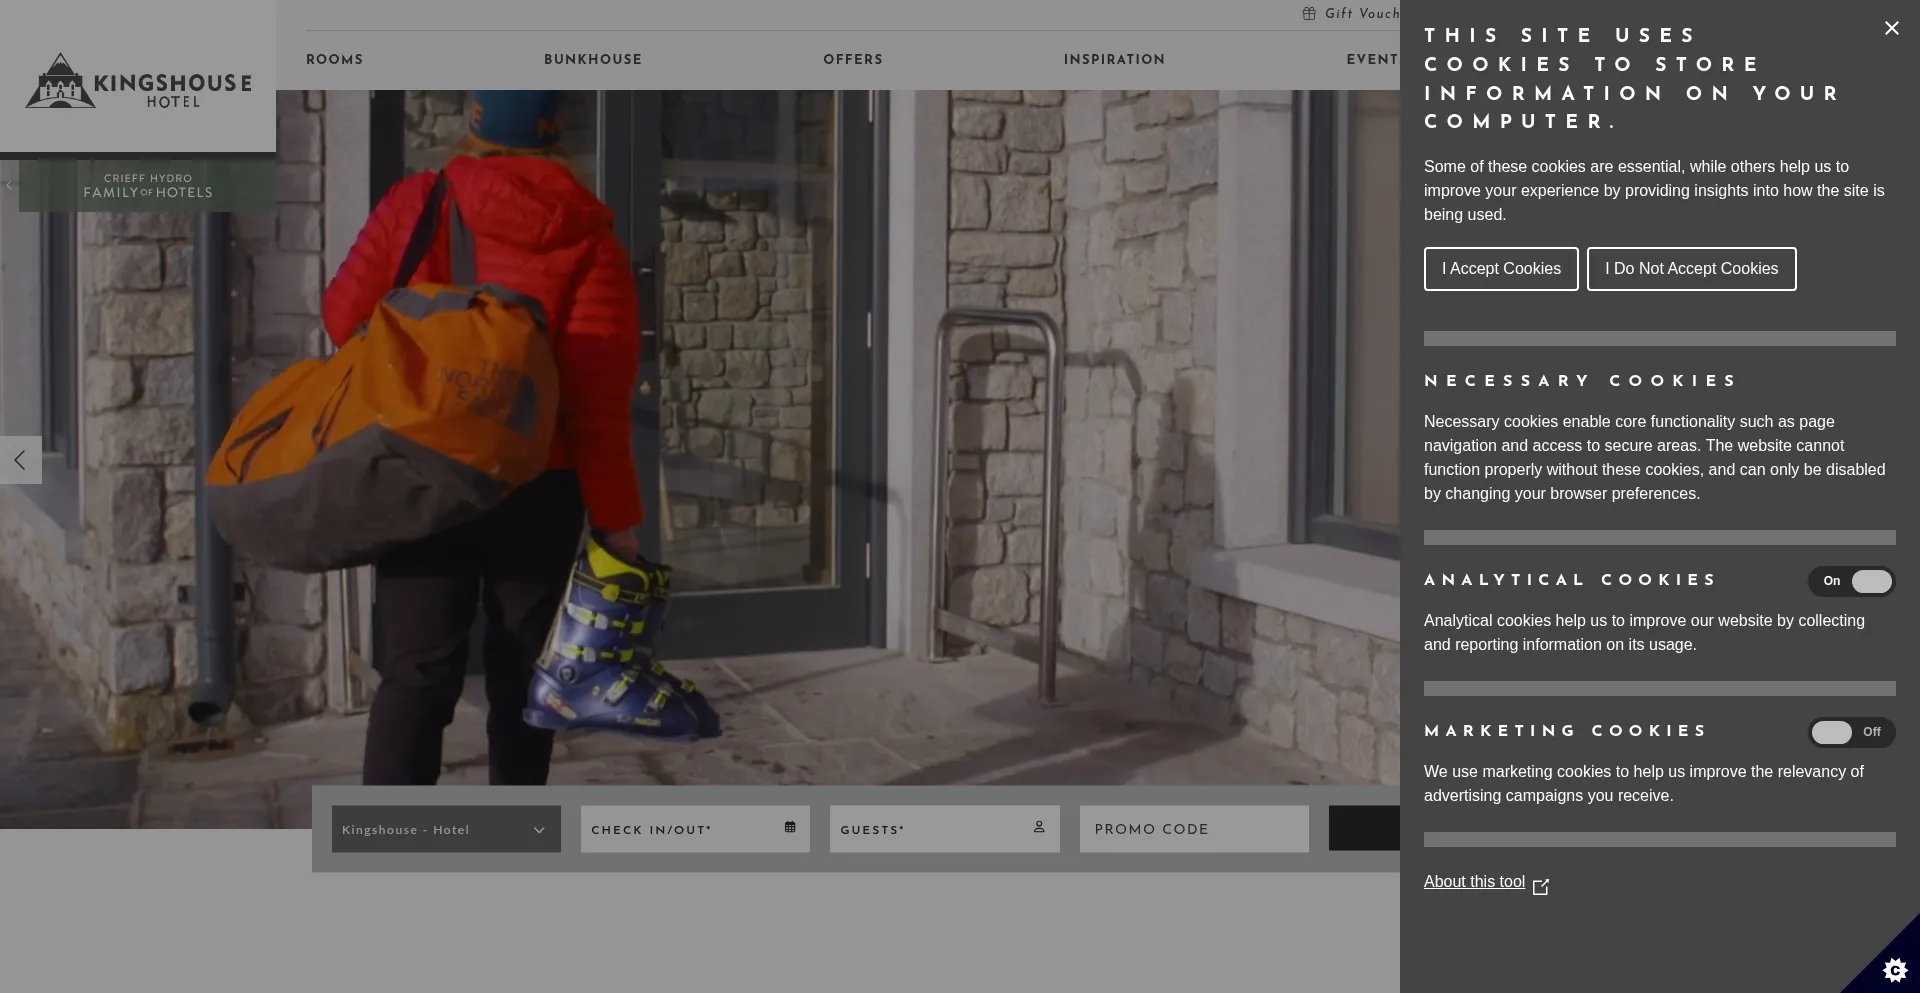Open the Rooms menu
Screen dimensions: 1920x993
point(334,60)
